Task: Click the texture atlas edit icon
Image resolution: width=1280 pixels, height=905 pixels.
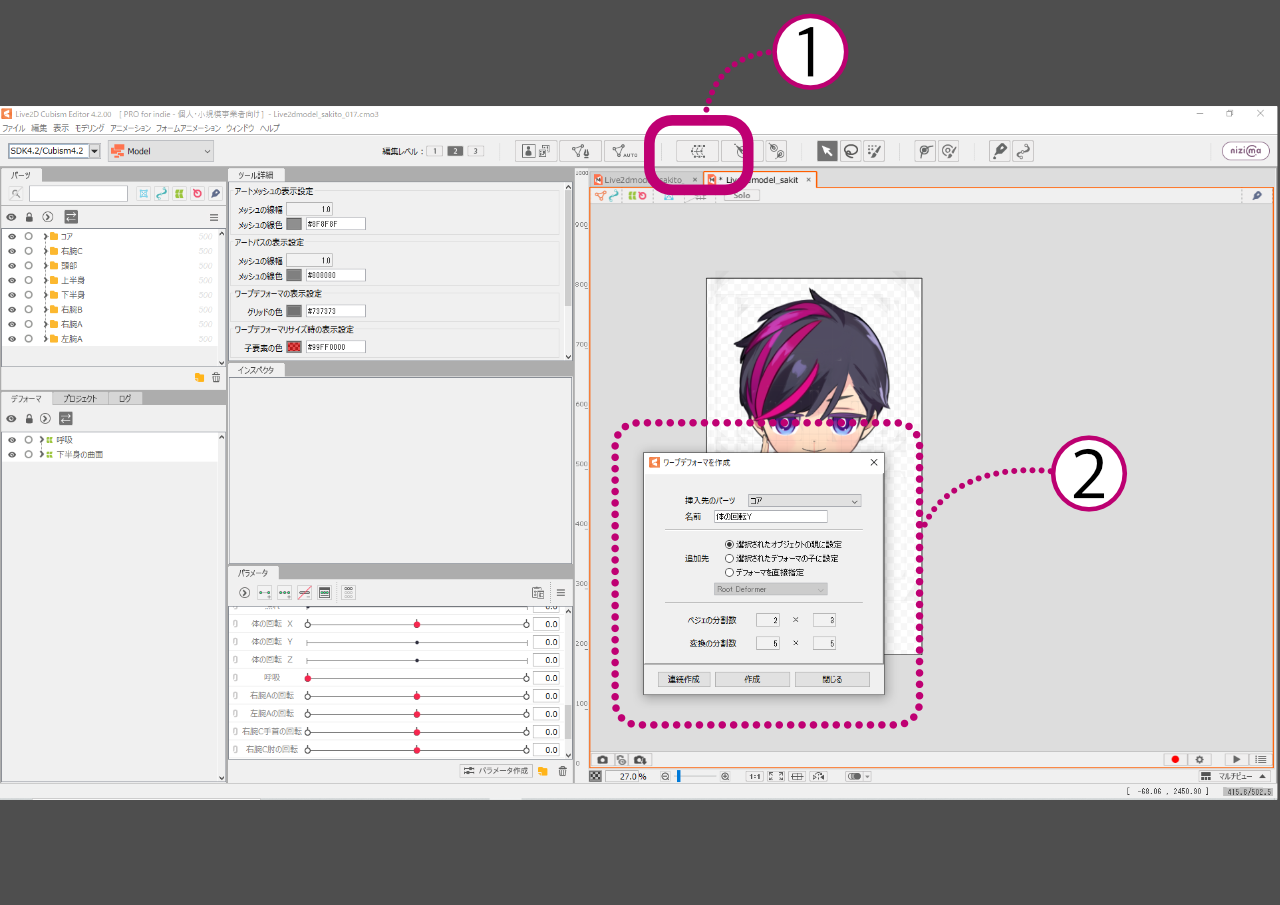Action: tap(537, 151)
